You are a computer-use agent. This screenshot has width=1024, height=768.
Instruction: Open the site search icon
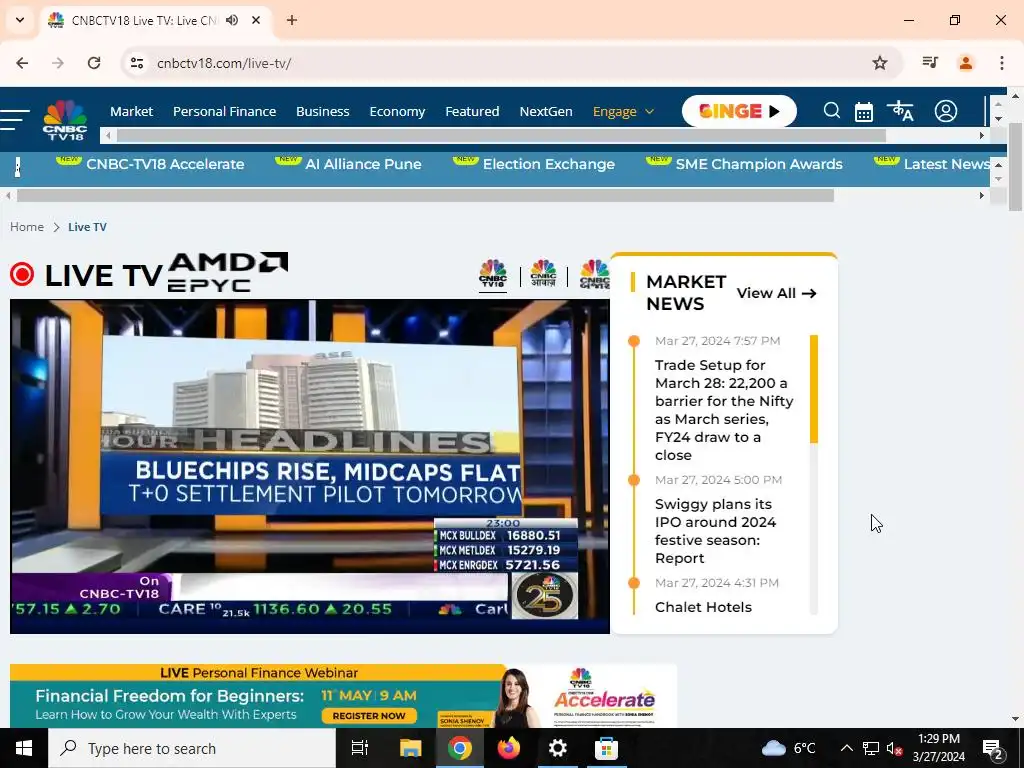831,111
